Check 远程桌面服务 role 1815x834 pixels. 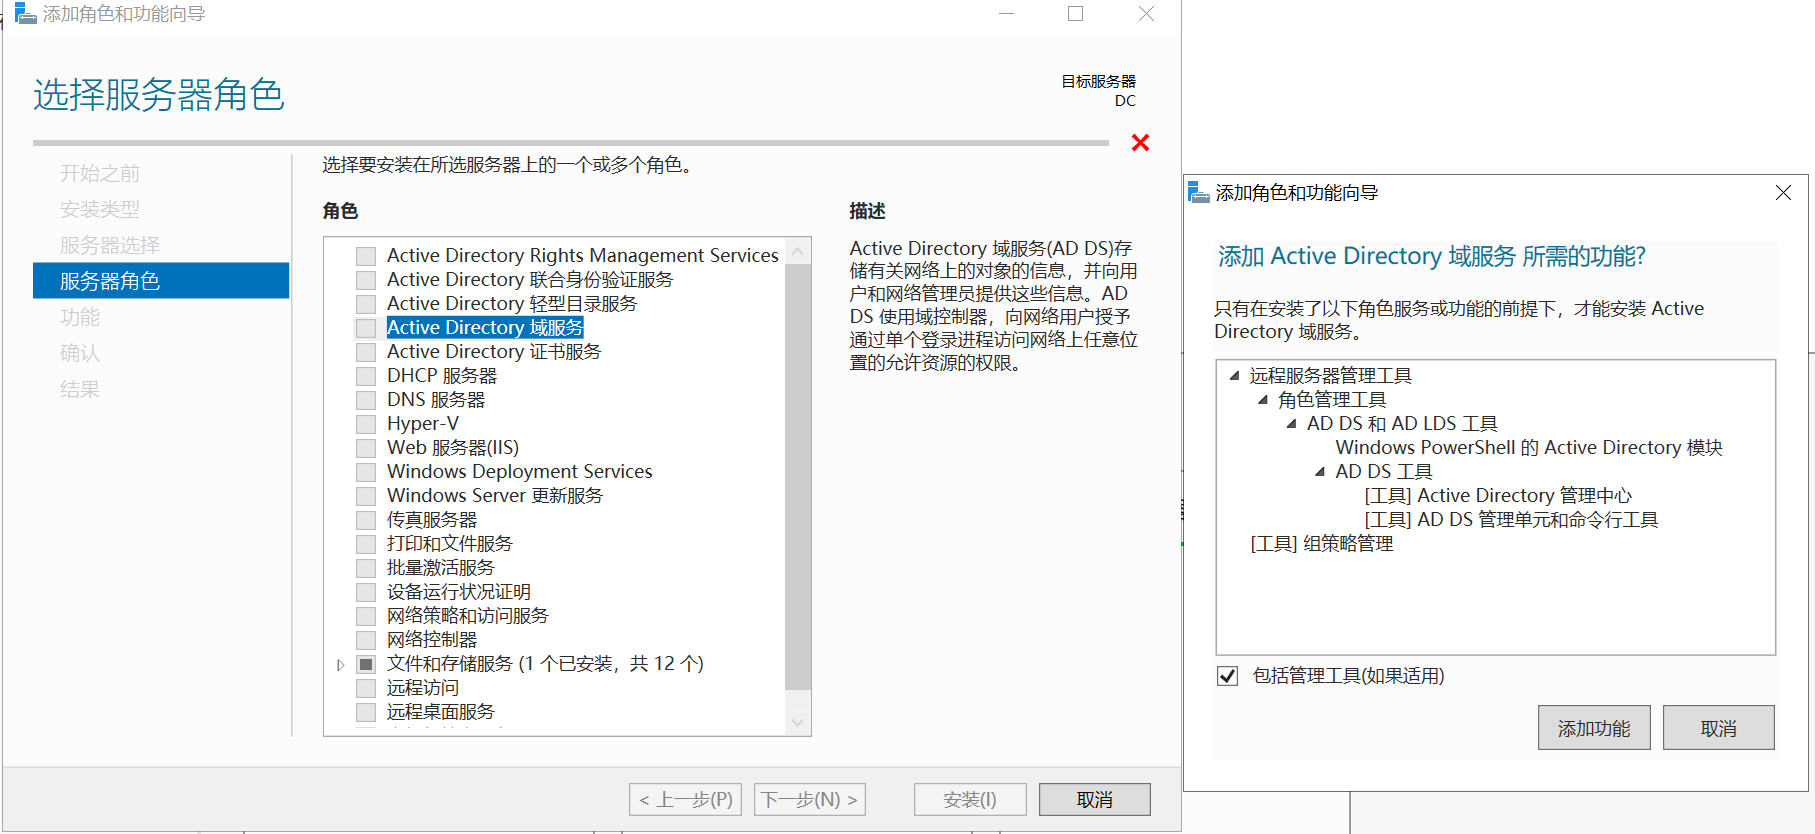pyautogui.click(x=366, y=712)
